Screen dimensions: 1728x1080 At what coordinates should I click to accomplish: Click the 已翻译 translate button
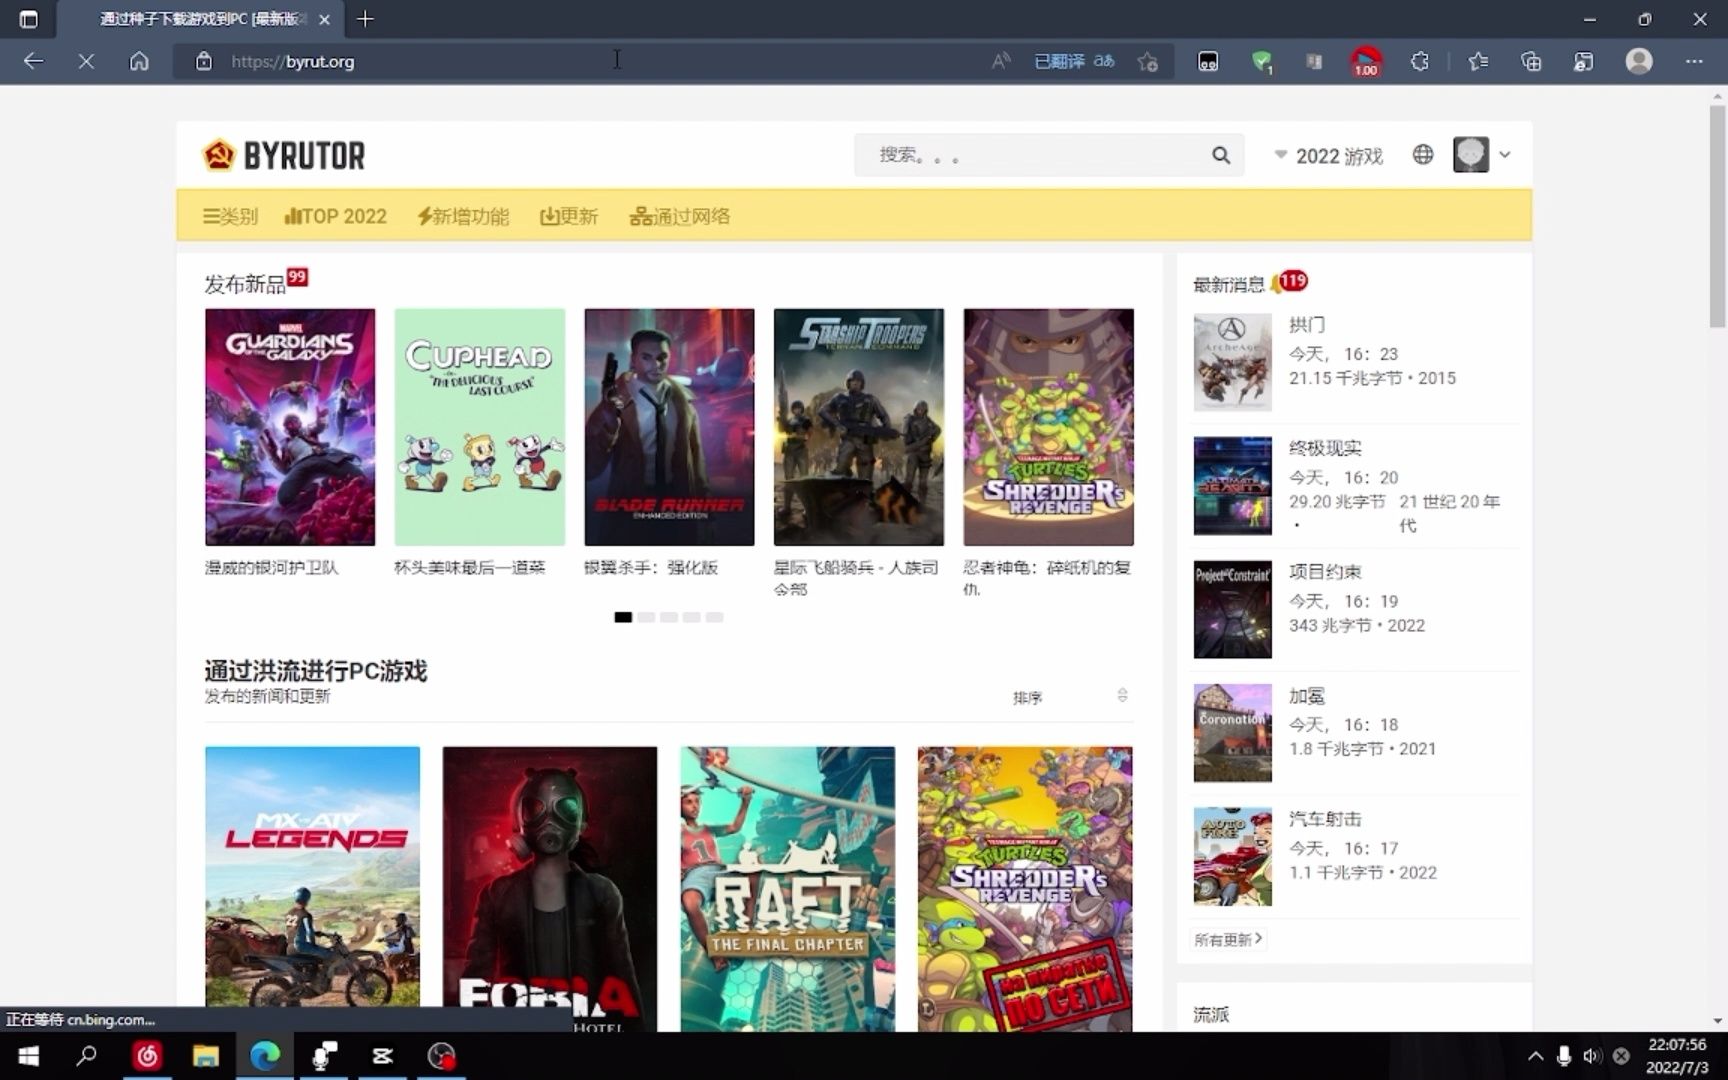click(x=1074, y=61)
